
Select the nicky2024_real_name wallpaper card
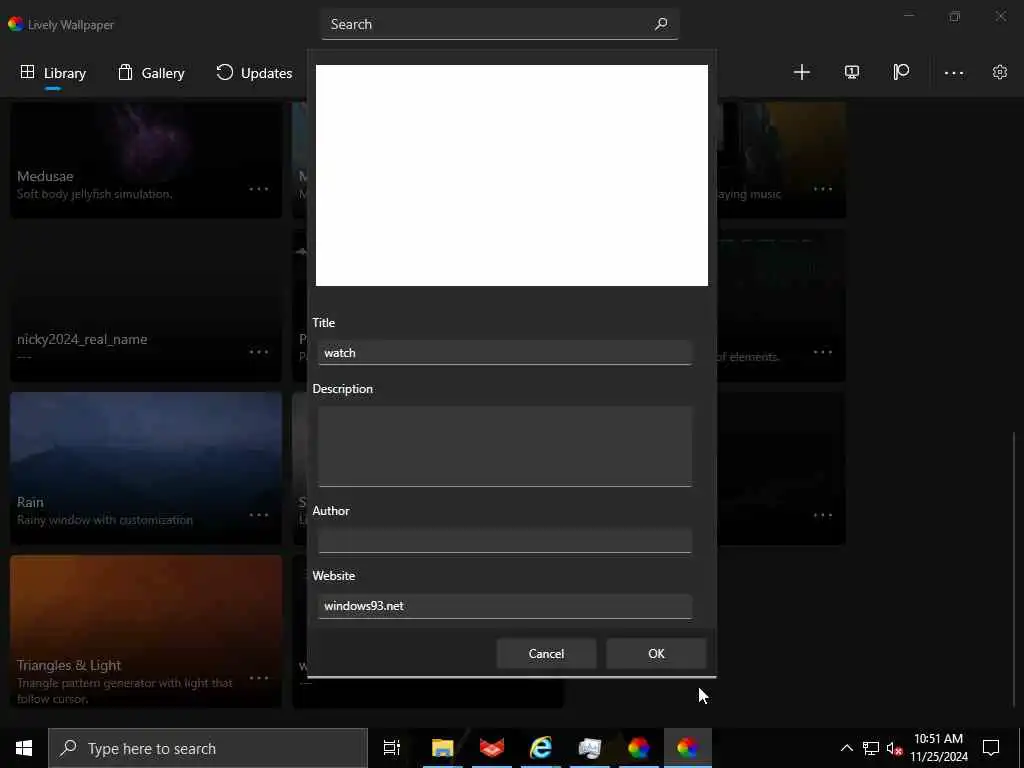(x=146, y=305)
